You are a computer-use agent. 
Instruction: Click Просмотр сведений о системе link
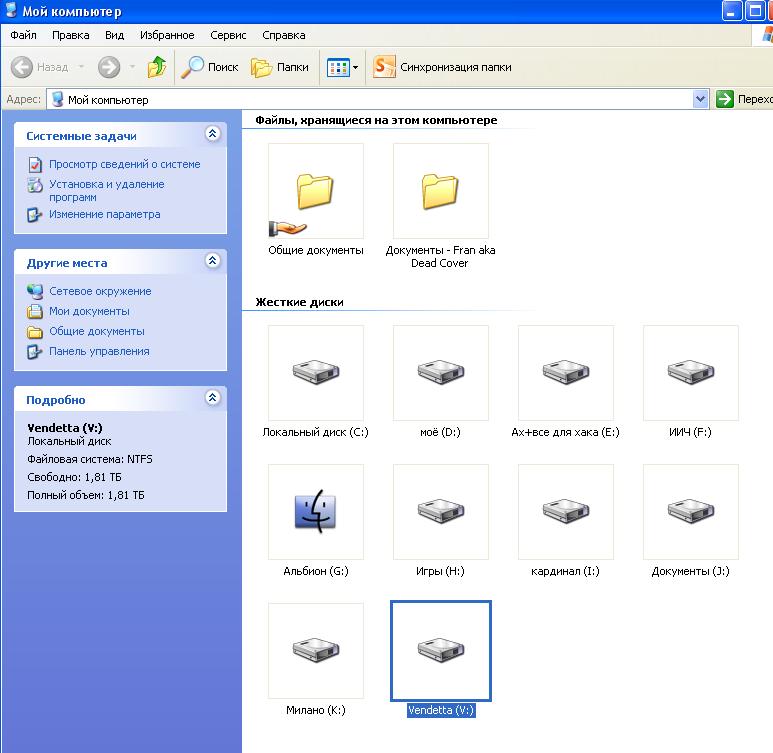[x=125, y=164]
